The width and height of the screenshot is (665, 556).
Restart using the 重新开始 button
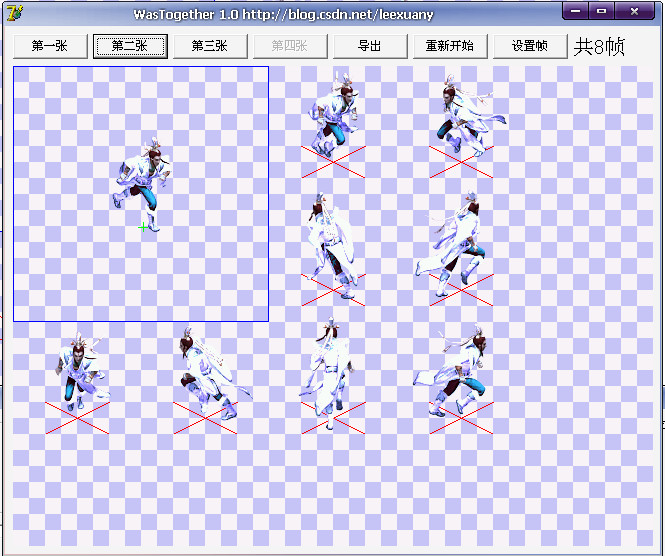coord(450,46)
